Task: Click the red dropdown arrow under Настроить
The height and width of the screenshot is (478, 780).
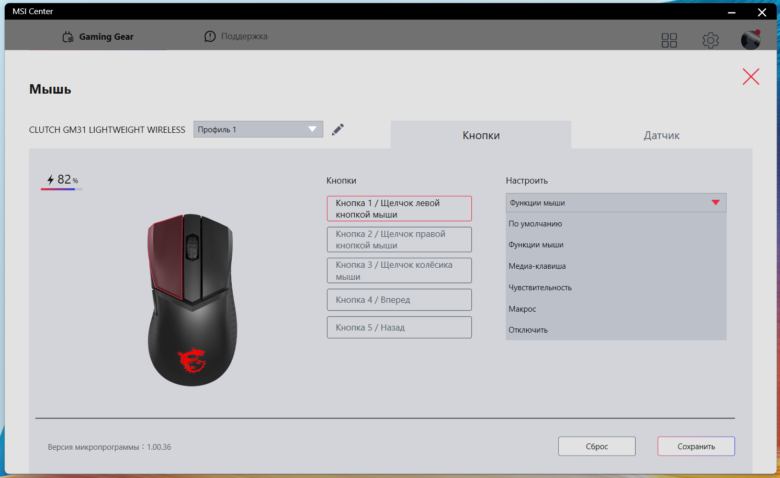Action: click(715, 202)
